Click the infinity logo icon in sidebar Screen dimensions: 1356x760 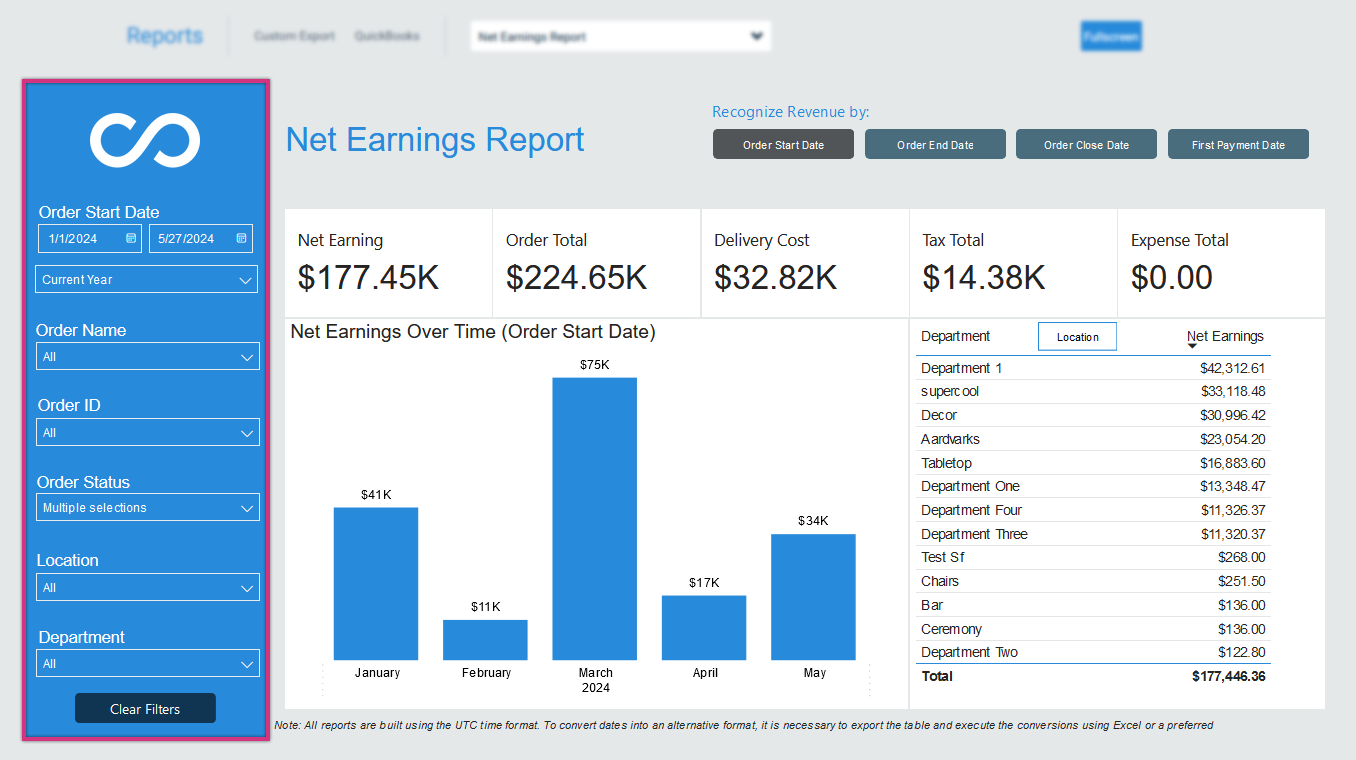click(145, 139)
